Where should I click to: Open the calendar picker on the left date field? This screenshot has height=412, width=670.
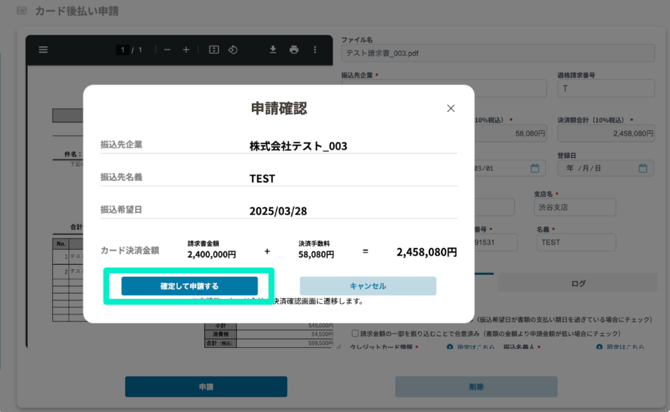[535, 168]
